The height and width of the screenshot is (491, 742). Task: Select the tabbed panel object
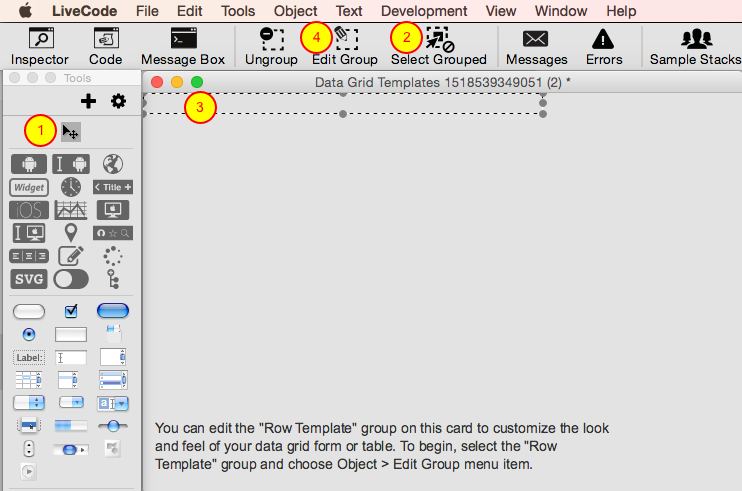(113, 334)
